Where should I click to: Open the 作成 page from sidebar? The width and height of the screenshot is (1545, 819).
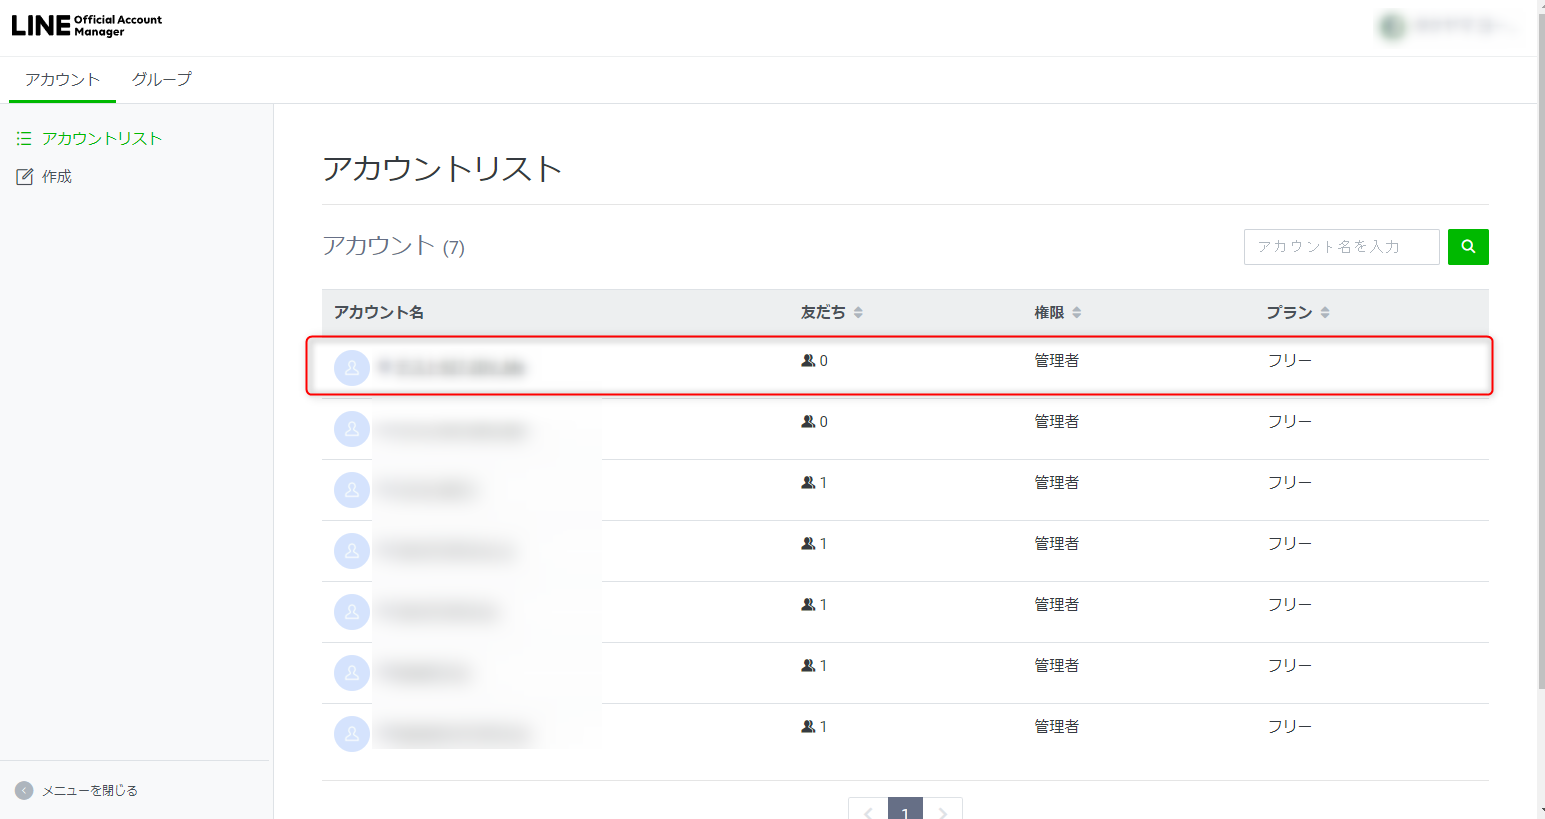pos(57,177)
